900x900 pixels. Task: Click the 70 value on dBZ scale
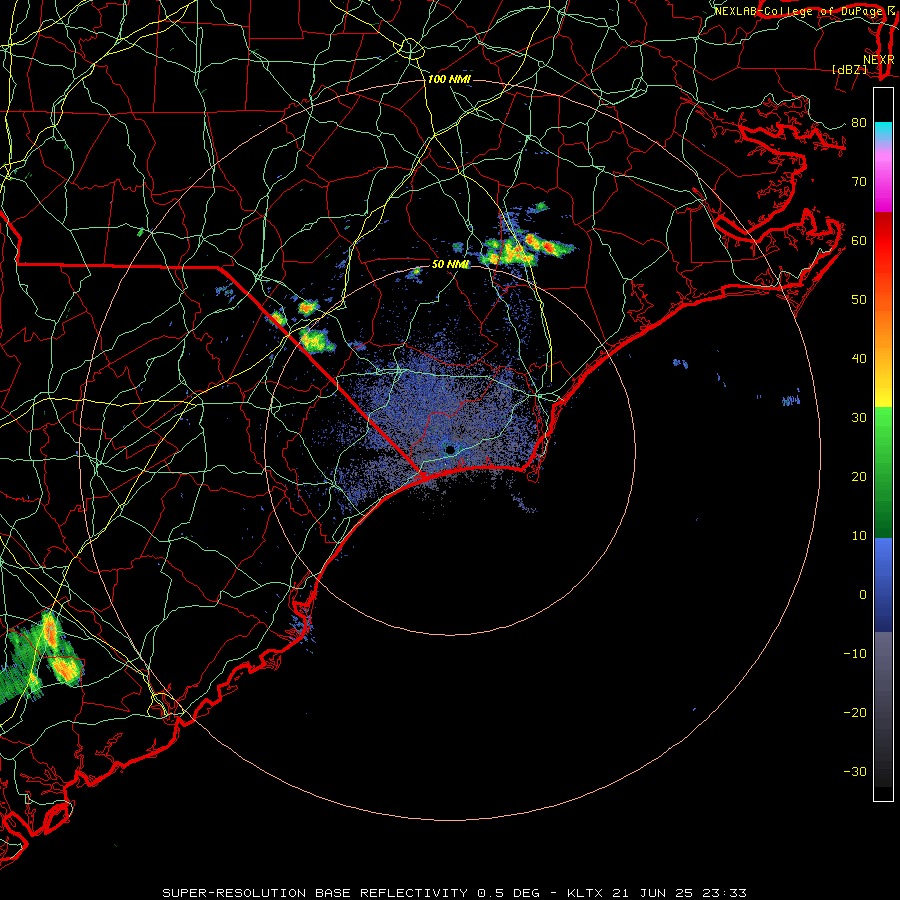tap(859, 181)
